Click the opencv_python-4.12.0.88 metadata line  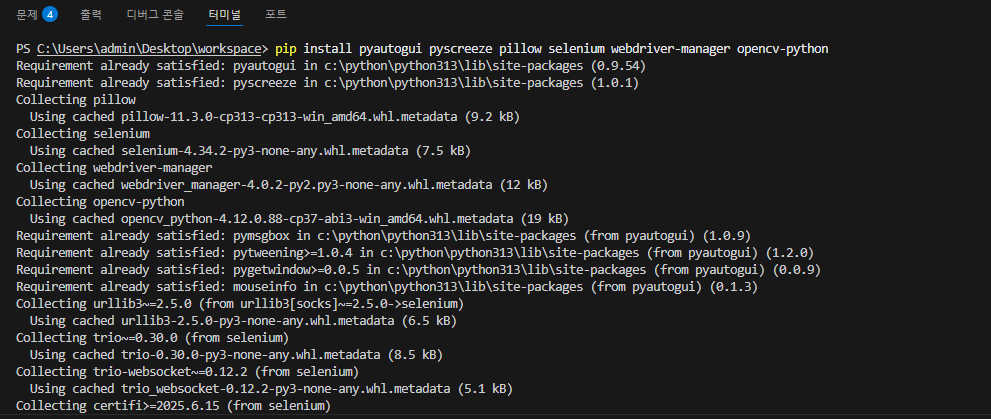click(300, 219)
